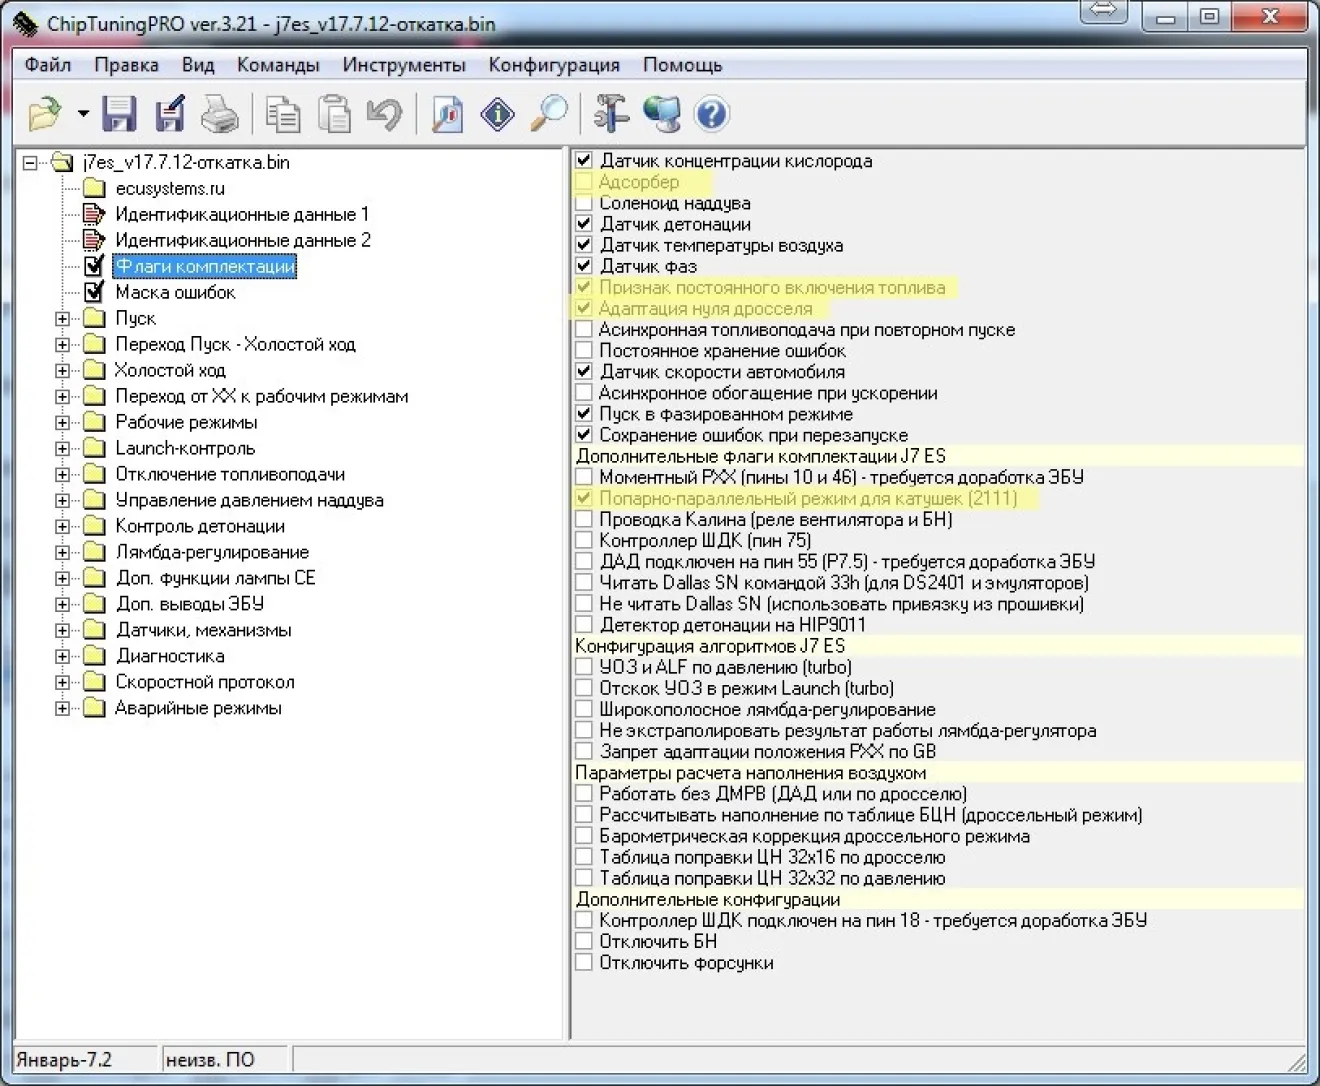Expand the Холостой ход tree node
The height and width of the screenshot is (1086, 1320).
click(62, 370)
